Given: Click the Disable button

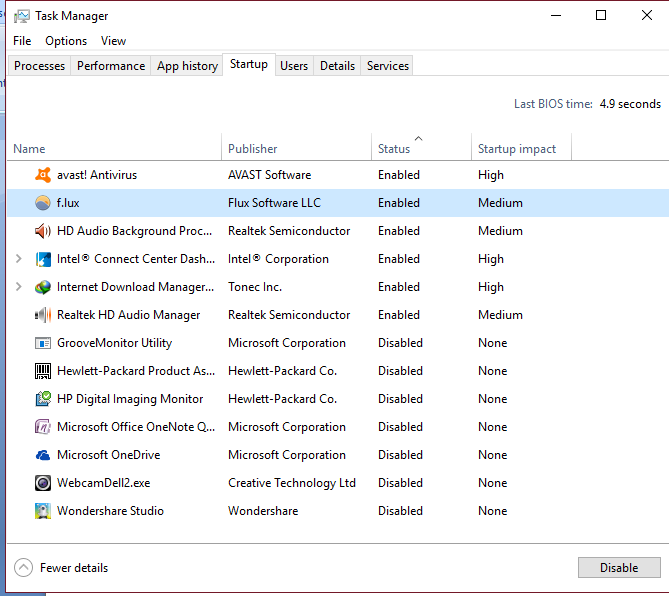Looking at the screenshot, I should click(619, 568).
